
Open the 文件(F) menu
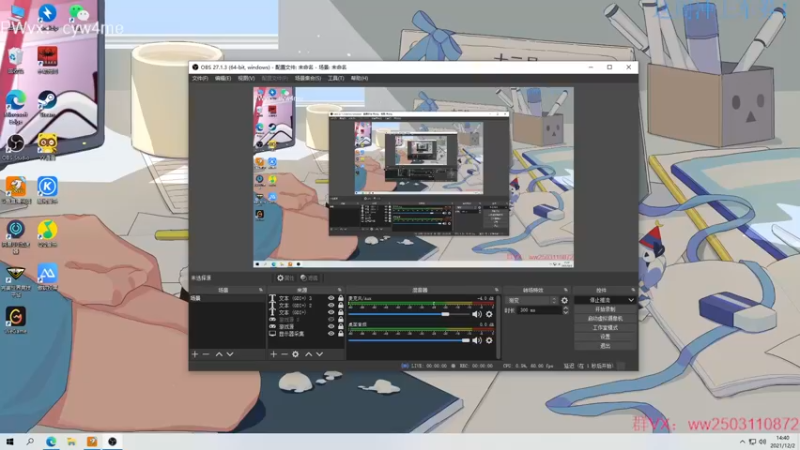[x=200, y=79]
